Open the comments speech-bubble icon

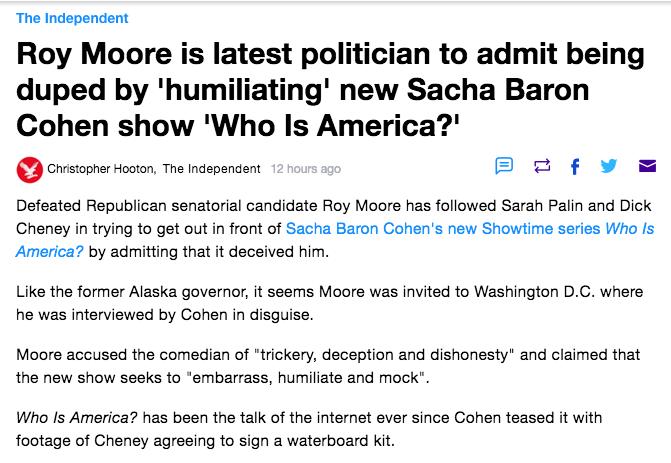click(x=504, y=166)
